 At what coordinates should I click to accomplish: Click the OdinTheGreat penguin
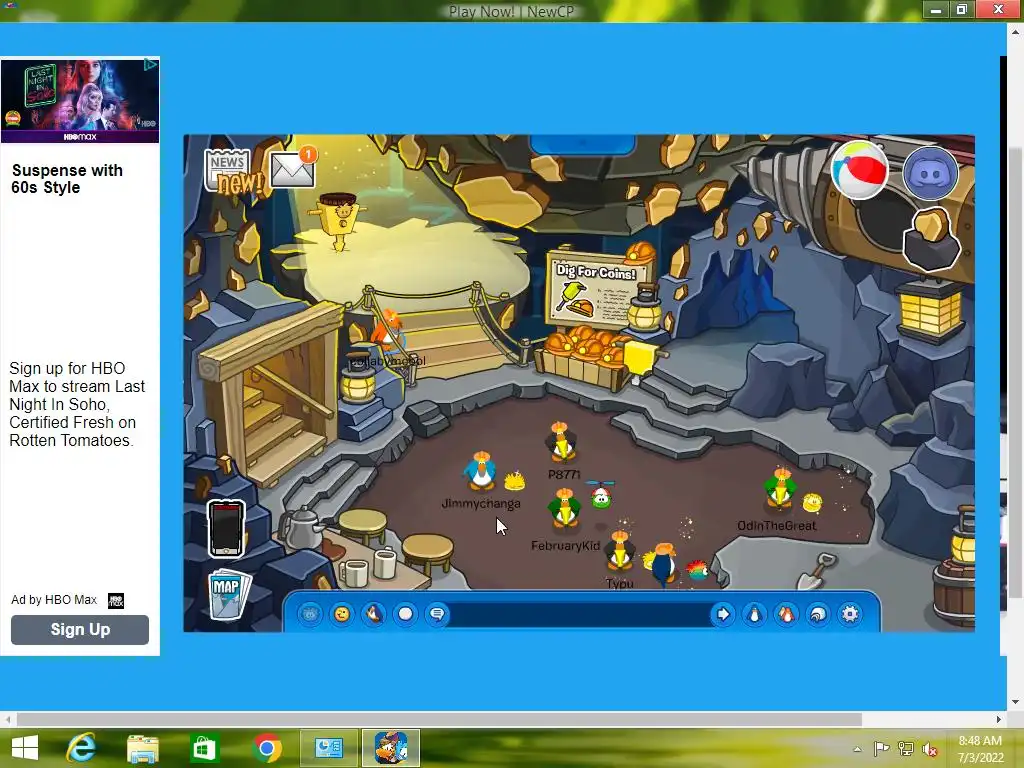click(x=780, y=488)
